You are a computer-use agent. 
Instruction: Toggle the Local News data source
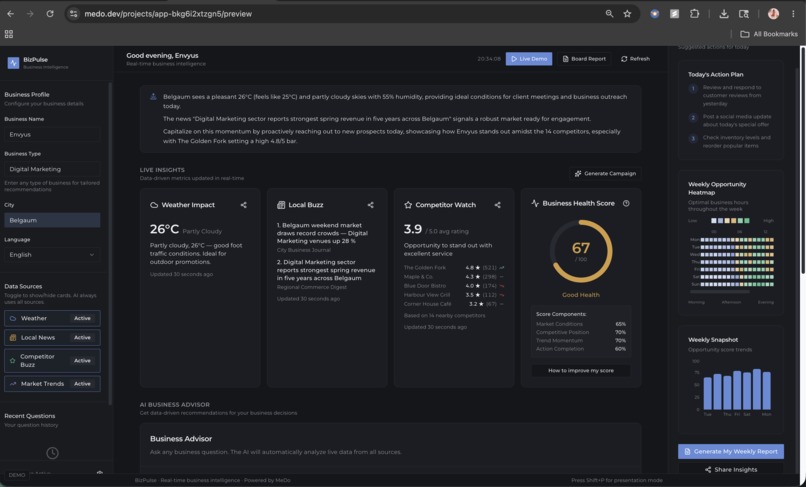pyautogui.click(x=52, y=337)
